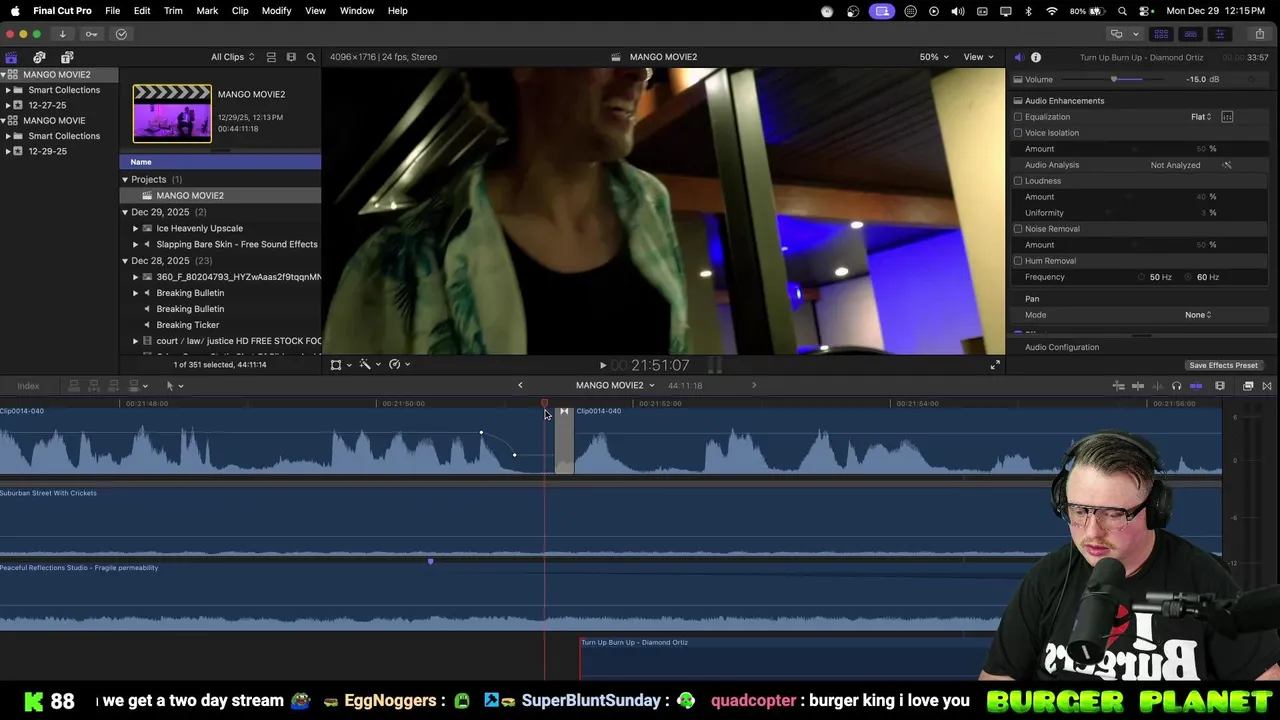The width and height of the screenshot is (1280, 720).
Task: Toggle solo headphones icon in timeline
Action: tap(1176, 386)
